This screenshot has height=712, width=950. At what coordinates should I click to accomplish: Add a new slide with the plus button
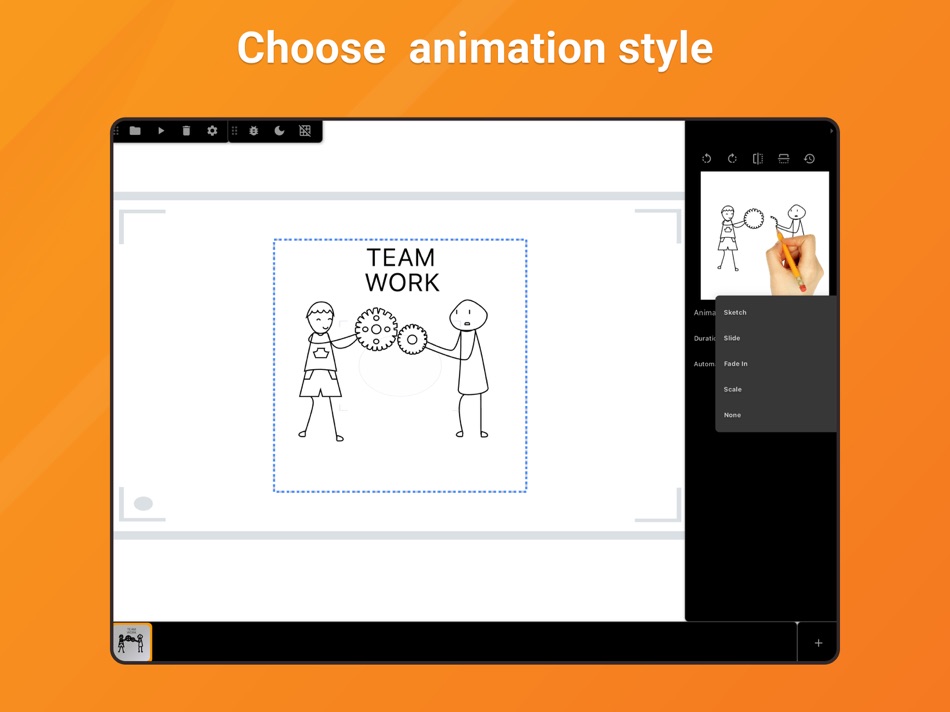click(x=818, y=643)
